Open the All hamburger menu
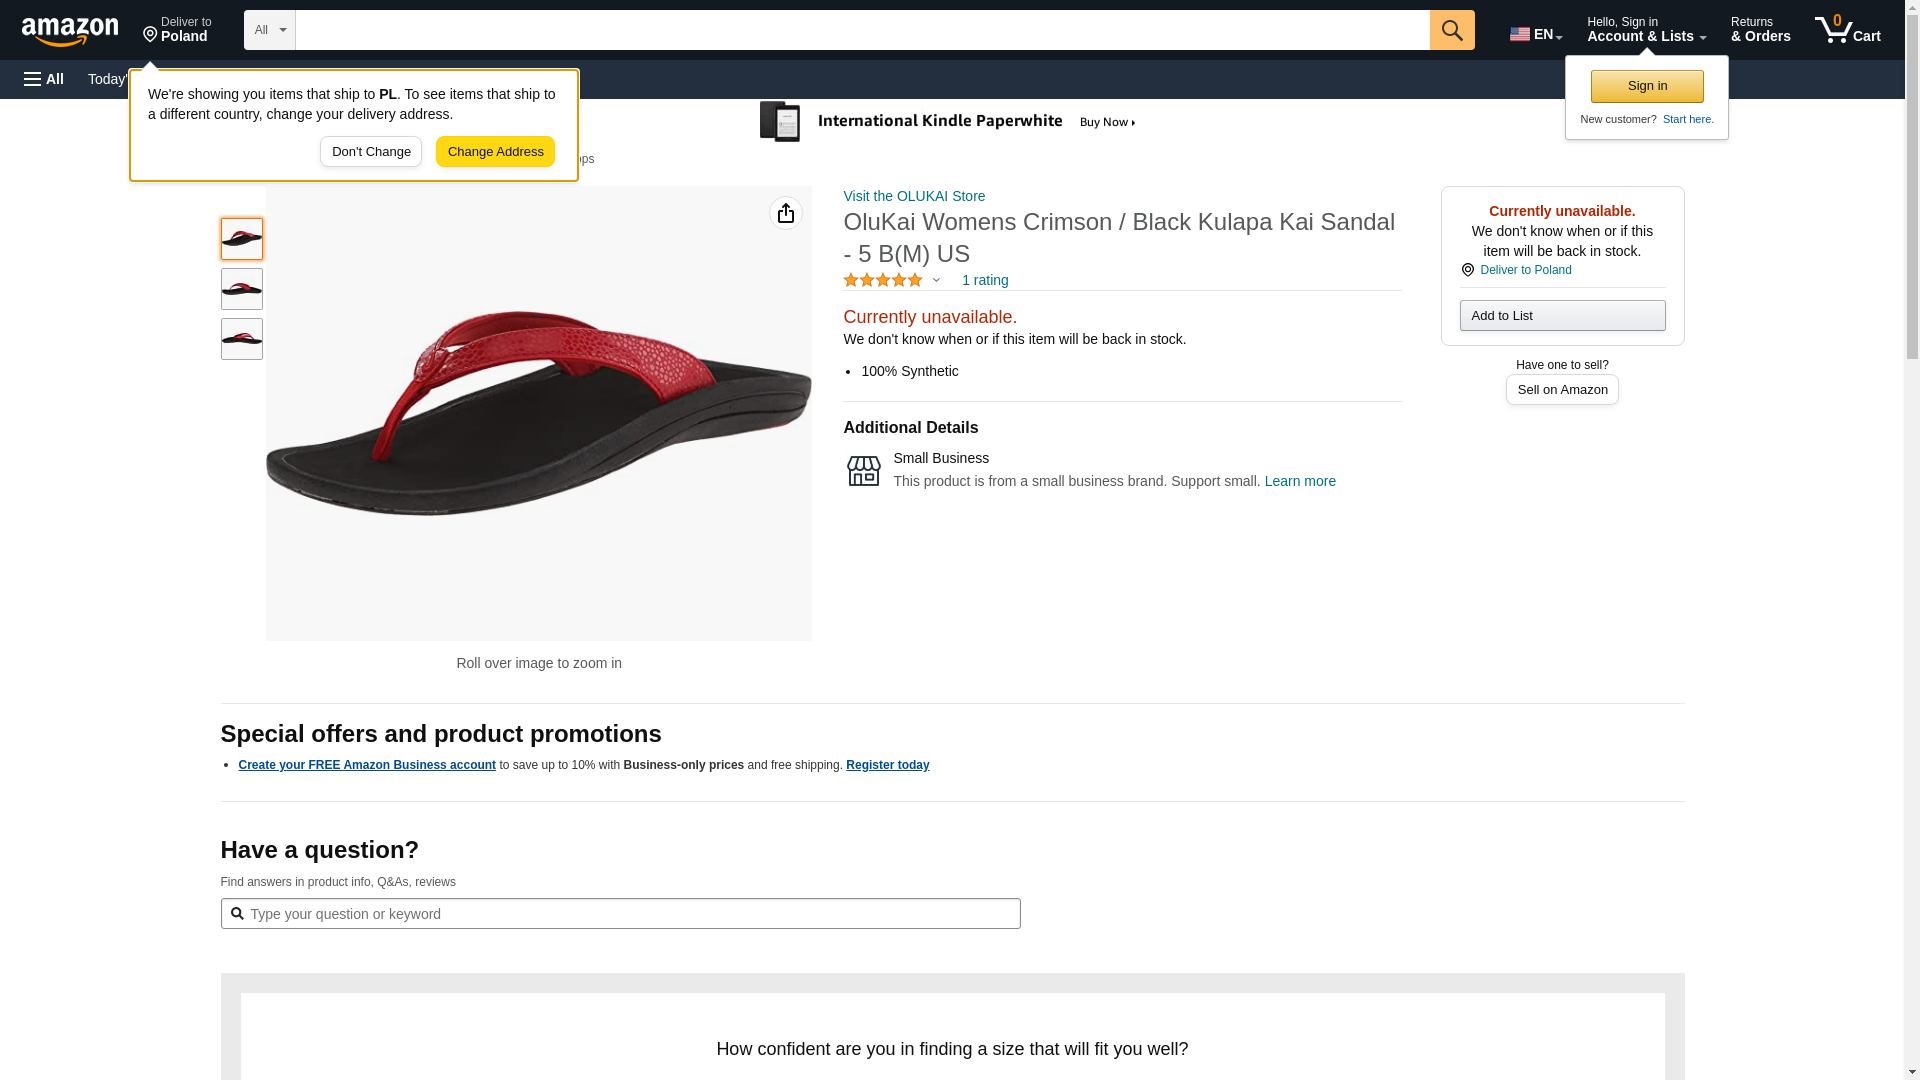Screen dimensions: 1920x1080 pos(44,79)
